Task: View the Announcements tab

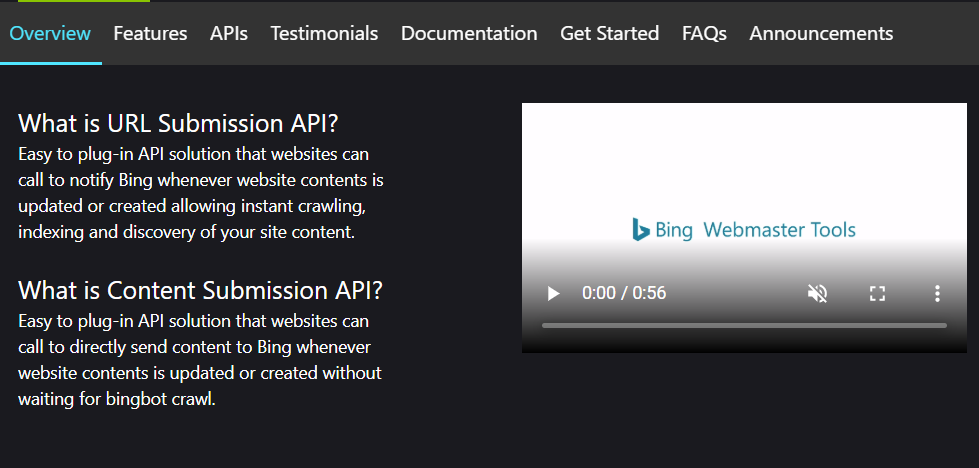Action: coord(821,33)
